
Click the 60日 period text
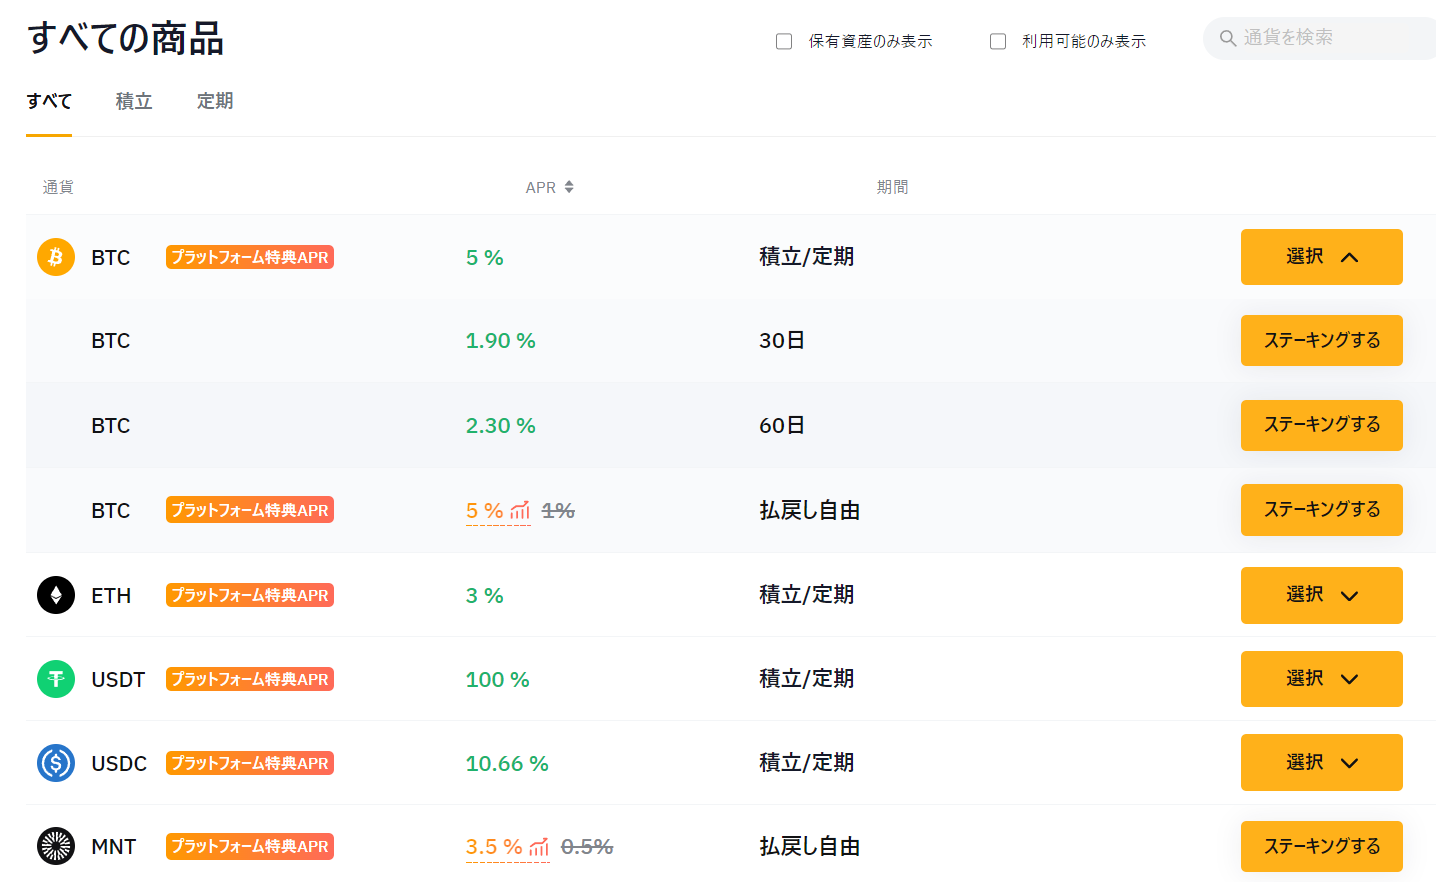point(782,425)
